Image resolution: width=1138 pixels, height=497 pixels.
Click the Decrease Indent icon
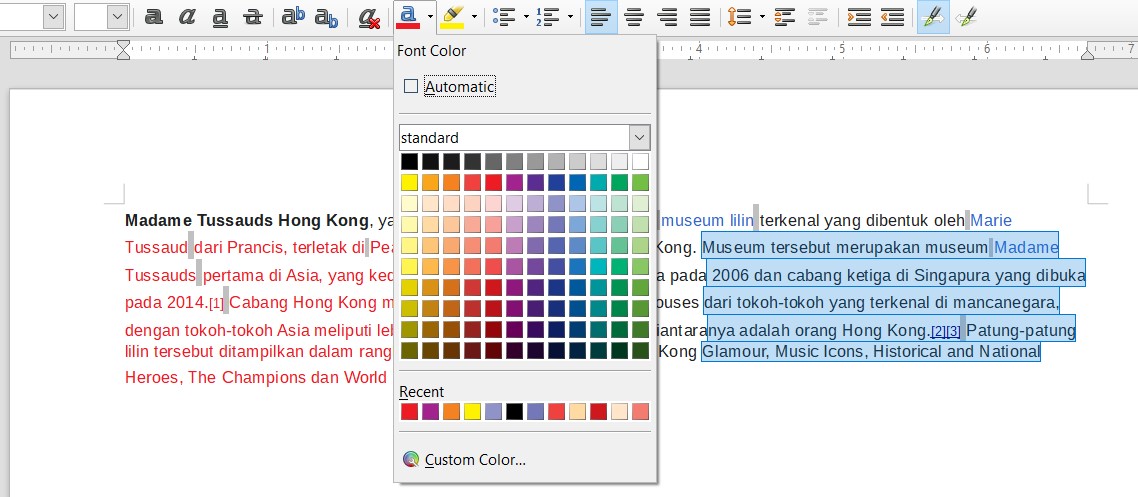click(893, 17)
